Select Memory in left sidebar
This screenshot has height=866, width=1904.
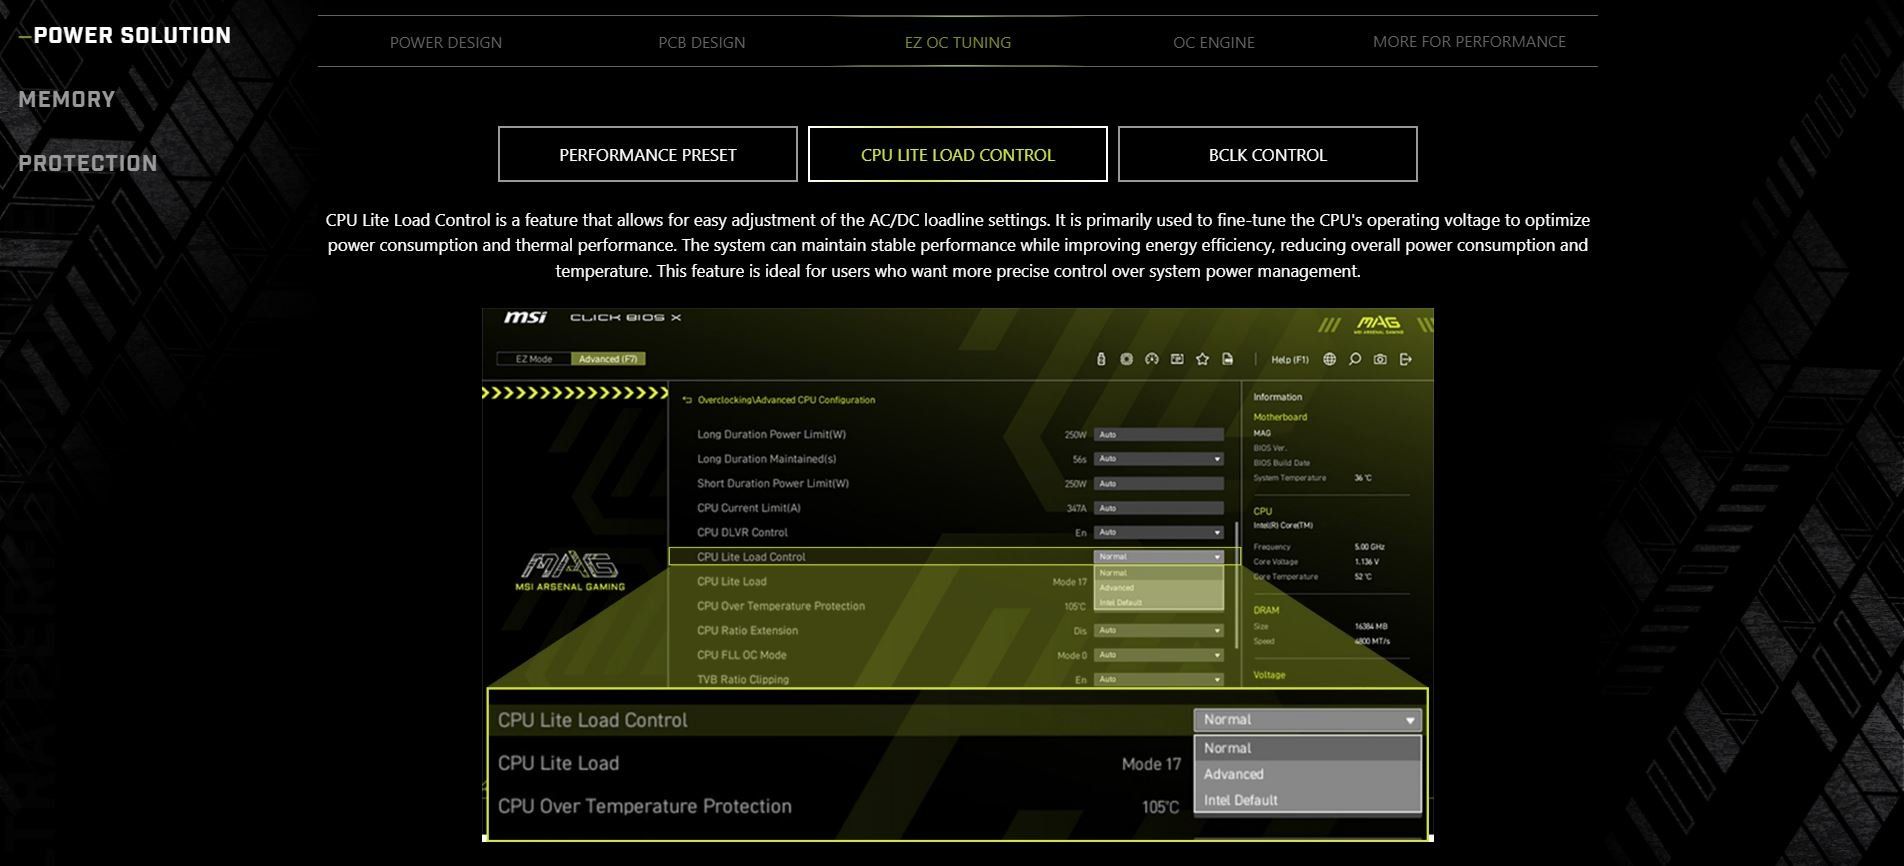click(x=67, y=99)
